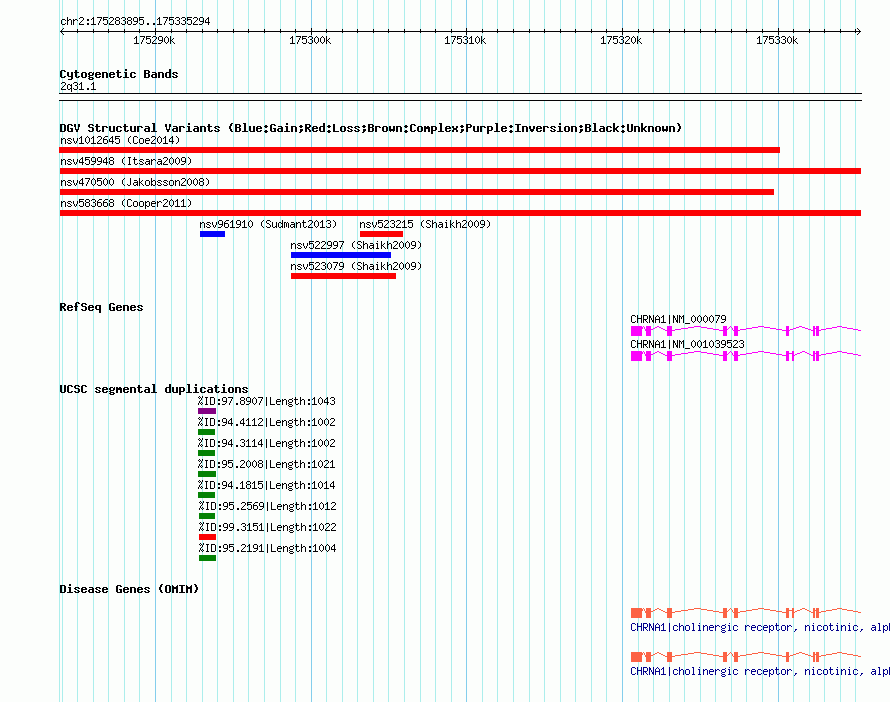The height and width of the screenshot is (702, 890).
Task: Select the nsv459948 (Itsara2009) variant label
Action: (126, 161)
